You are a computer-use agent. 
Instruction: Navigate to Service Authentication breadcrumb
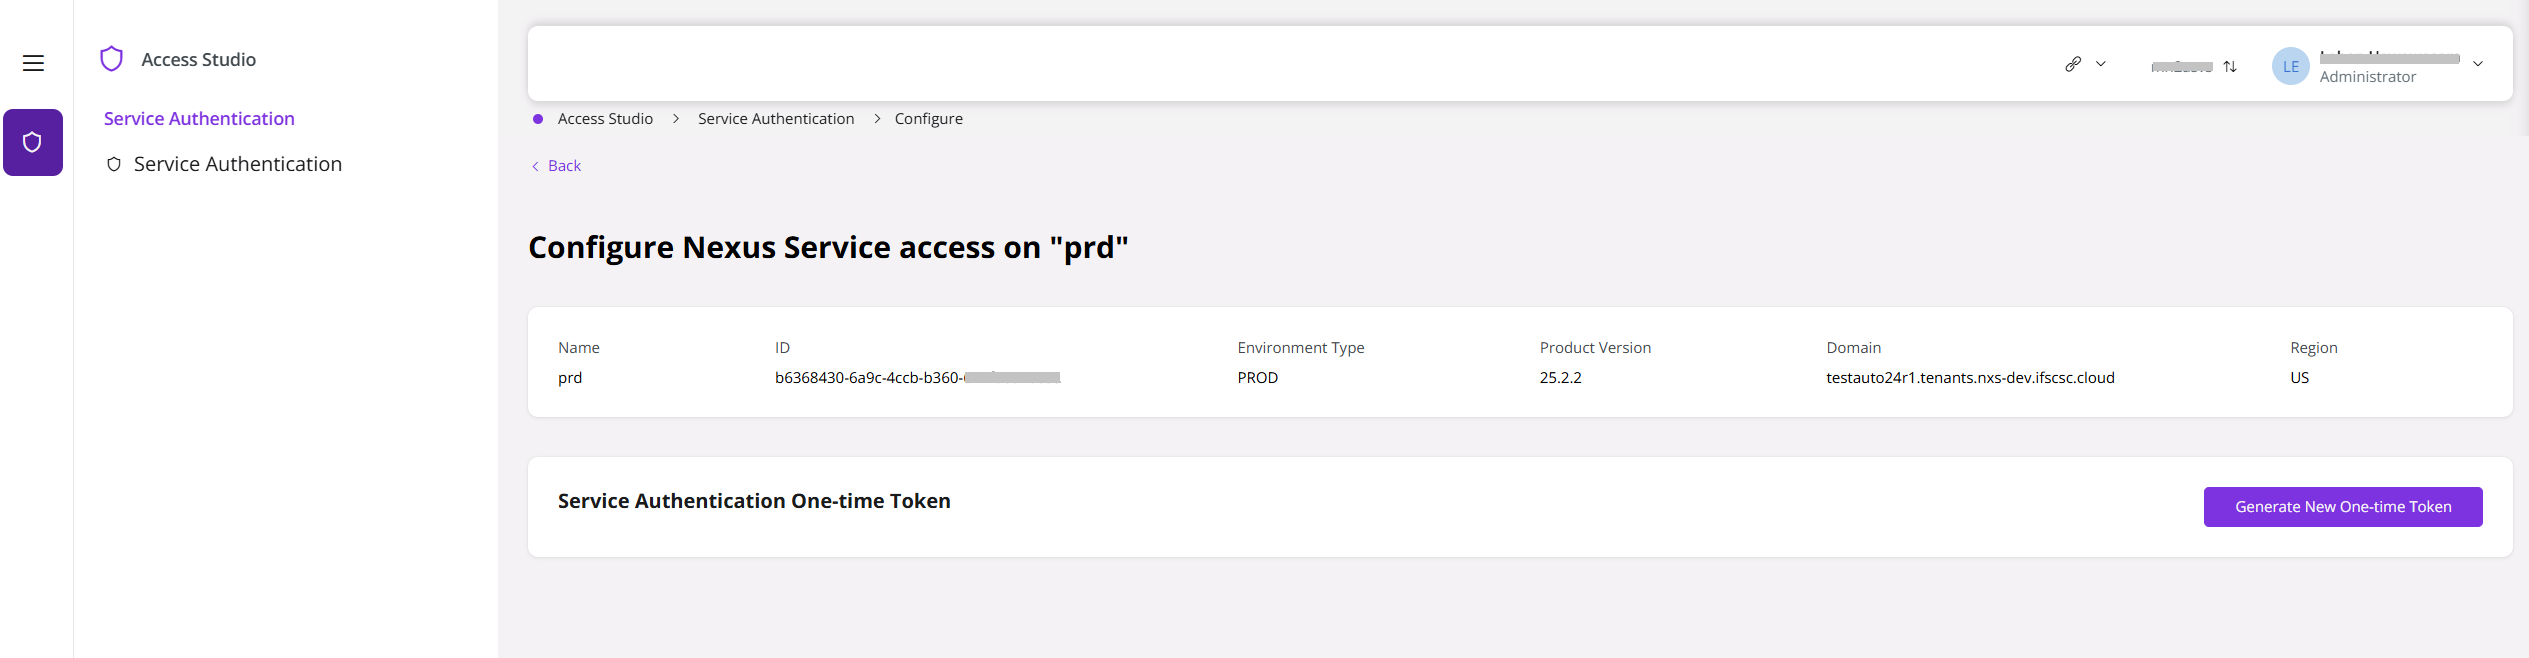pyautogui.click(x=776, y=119)
